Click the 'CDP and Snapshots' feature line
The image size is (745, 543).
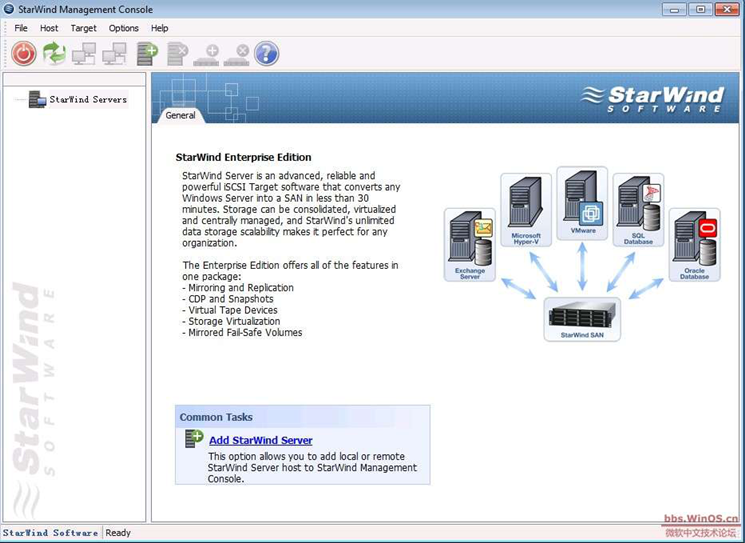(228, 299)
